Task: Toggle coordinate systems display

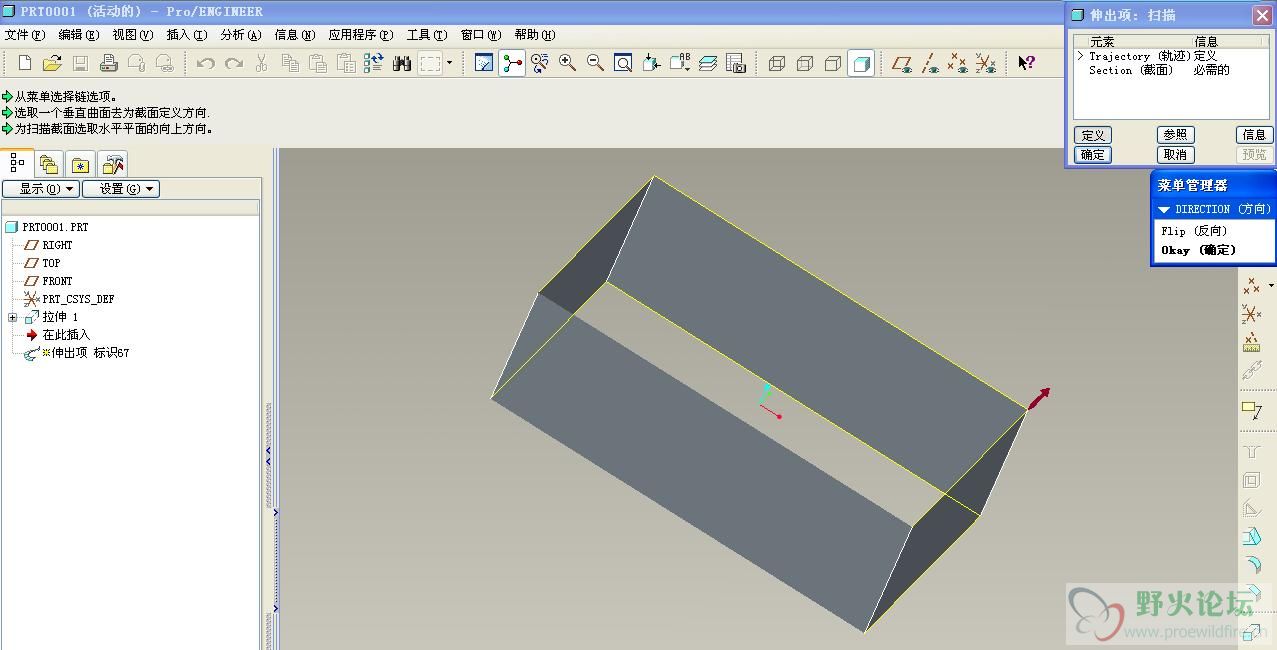Action: [986, 63]
